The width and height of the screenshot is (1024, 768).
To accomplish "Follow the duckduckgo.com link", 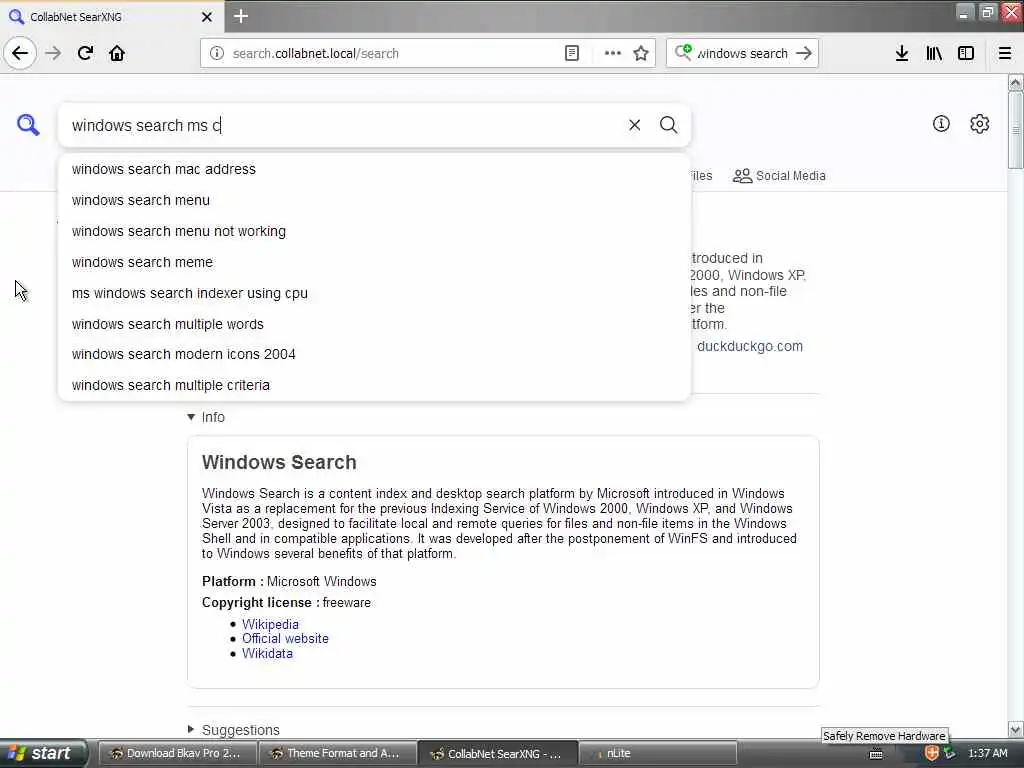I will tap(750, 346).
